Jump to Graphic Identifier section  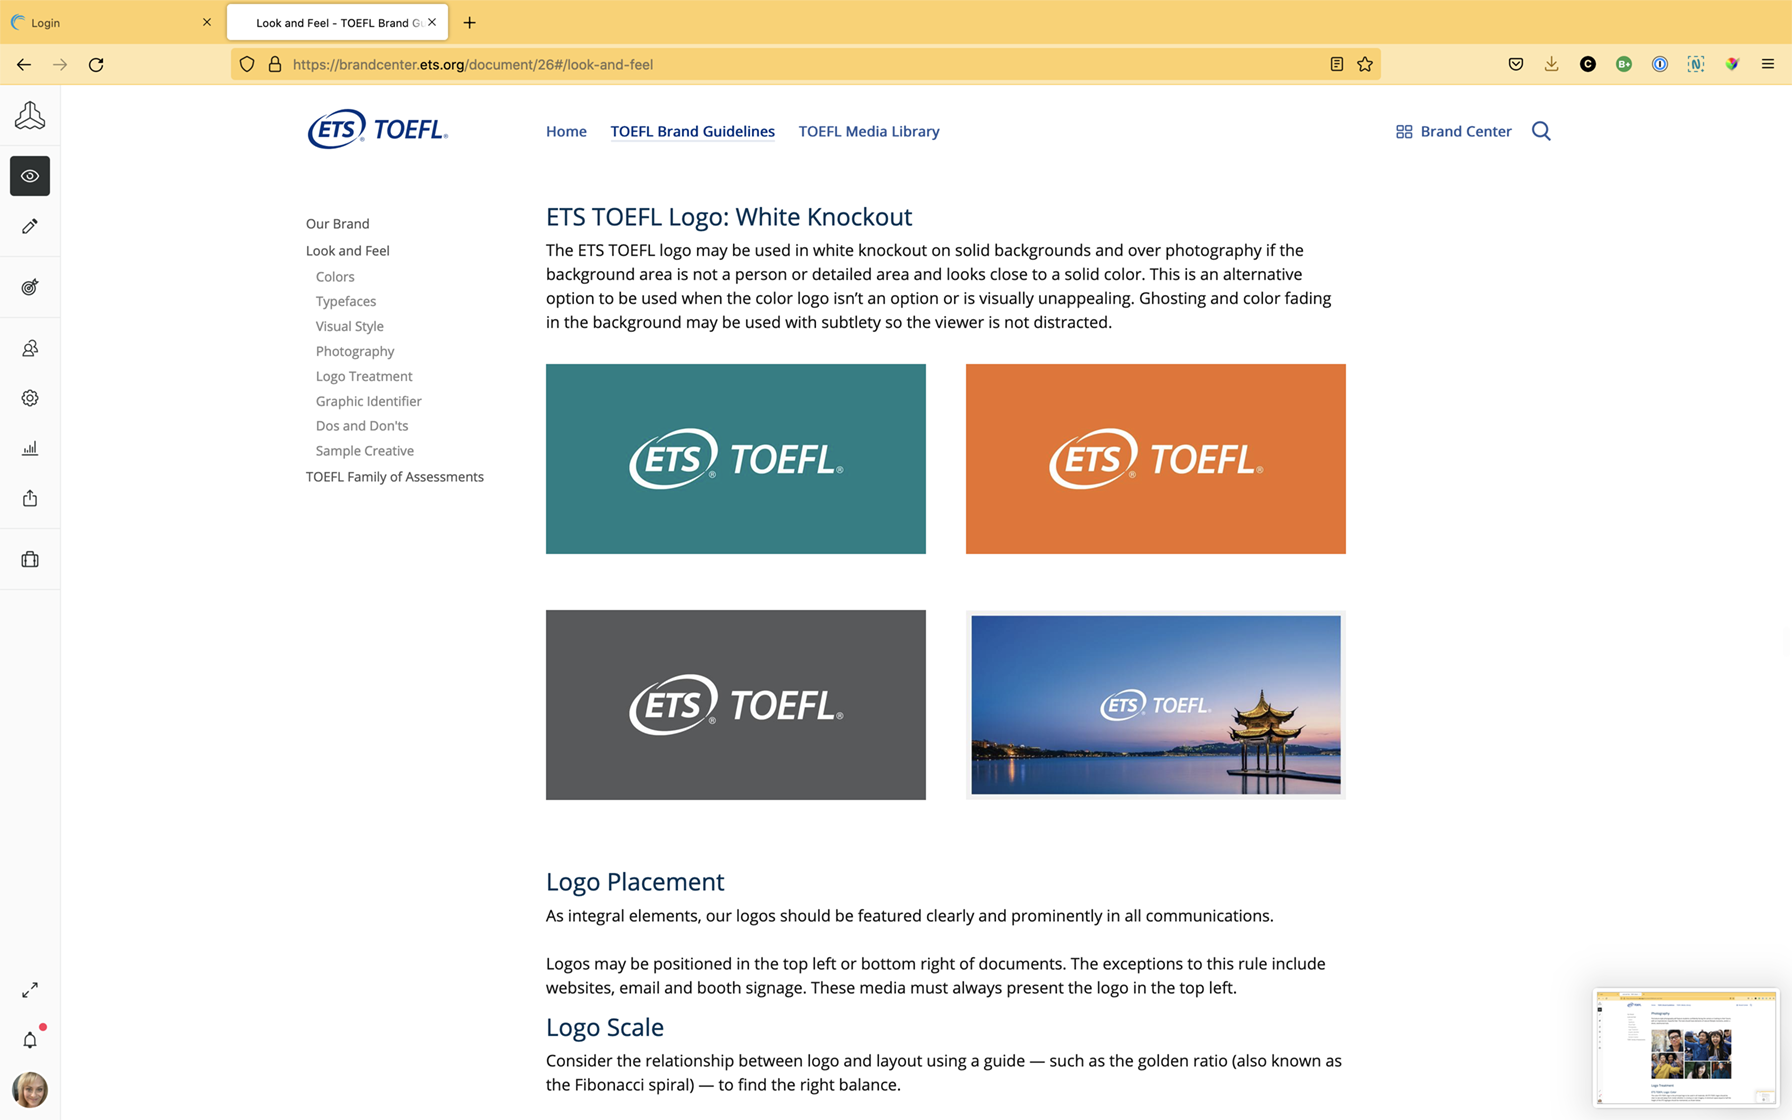pyautogui.click(x=368, y=401)
